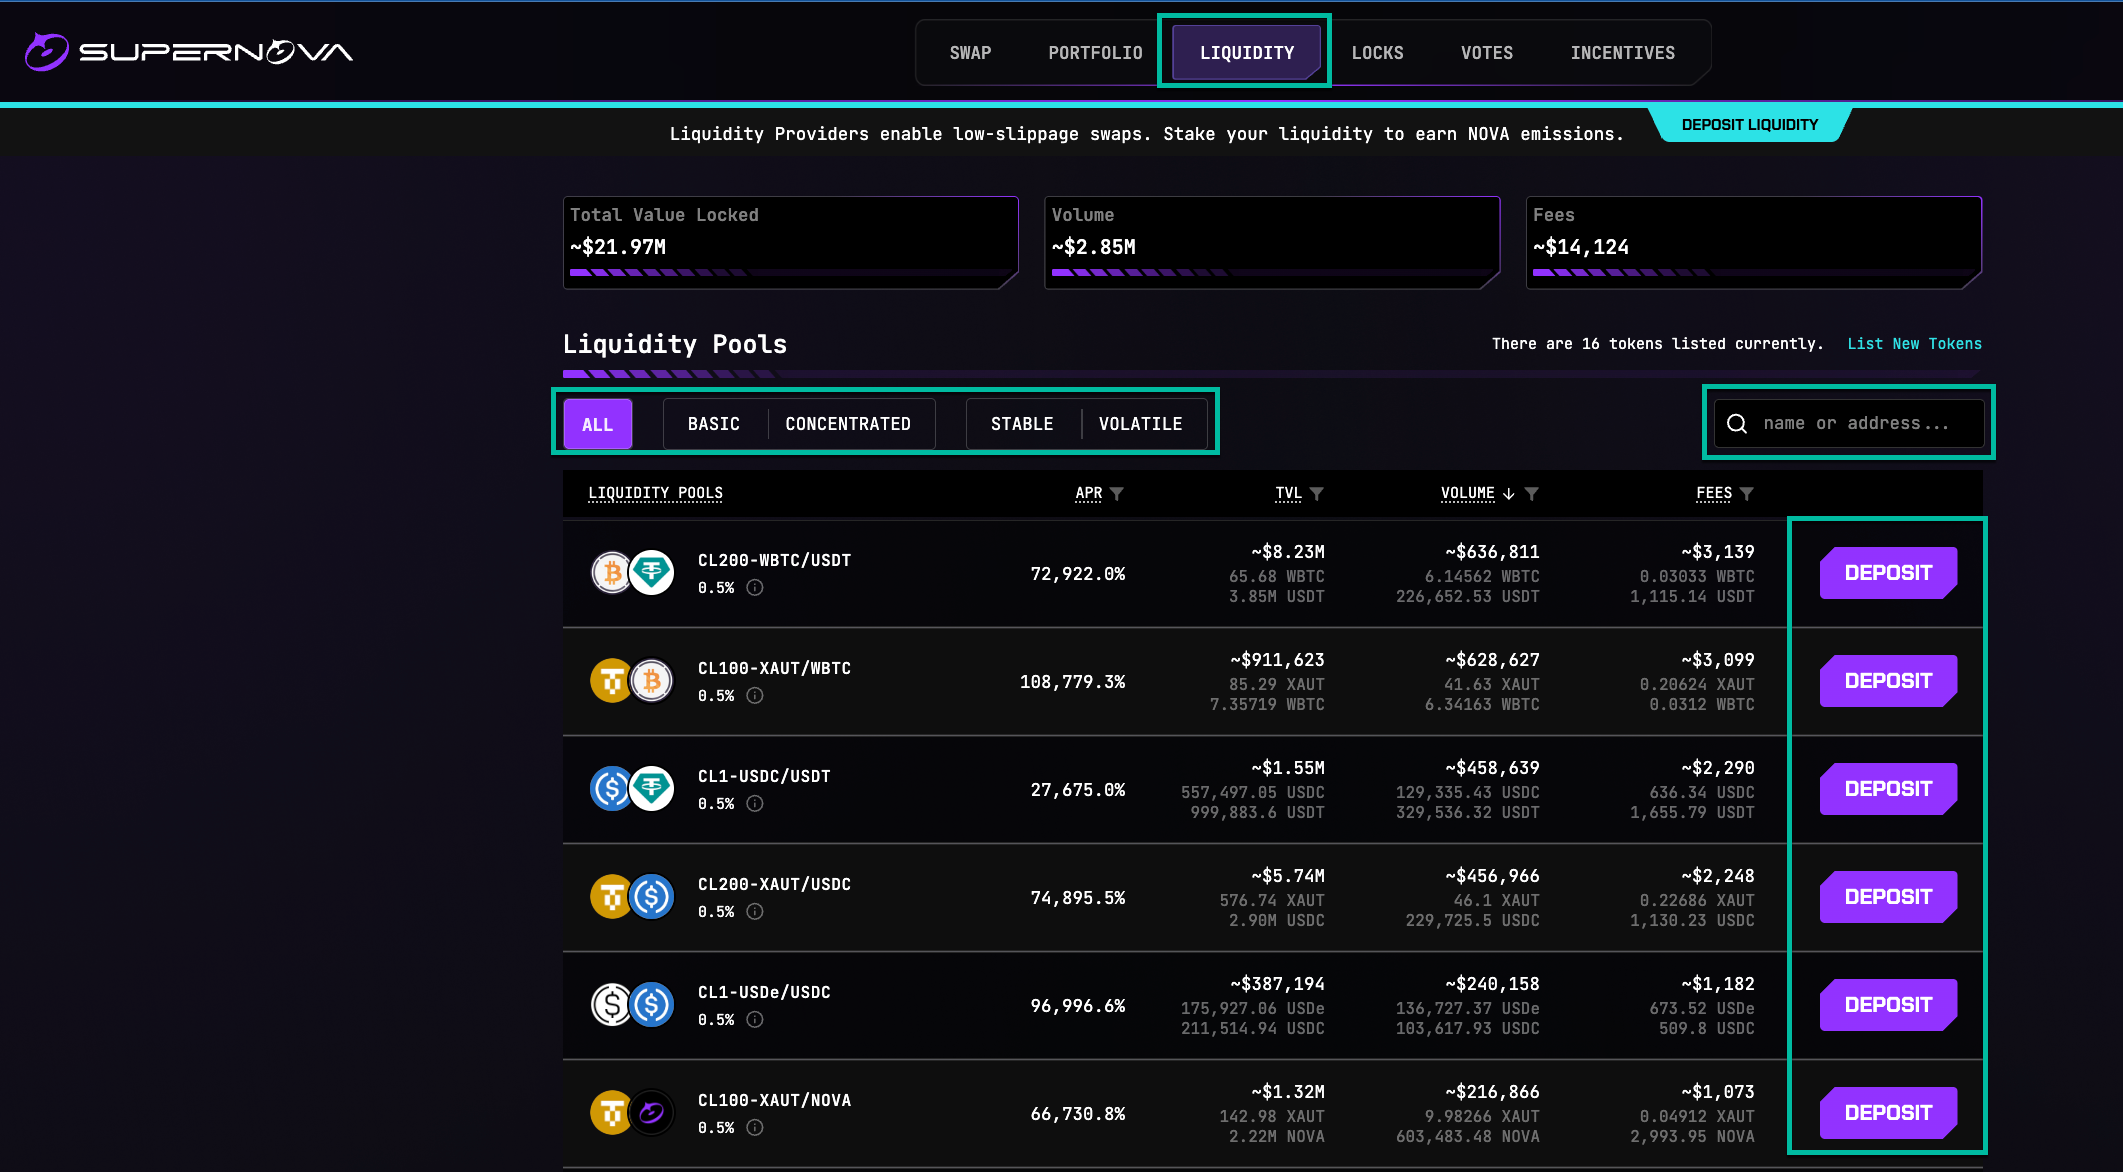Screen dimensions: 2123x1172
Task: Click the TVL column filter funnel icon
Action: (1317, 494)
